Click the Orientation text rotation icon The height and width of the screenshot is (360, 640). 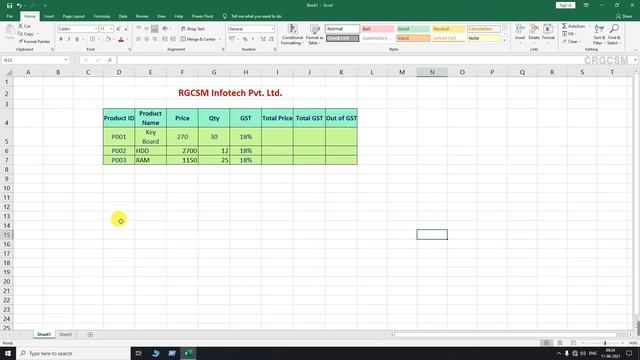(x=165, y=29)
